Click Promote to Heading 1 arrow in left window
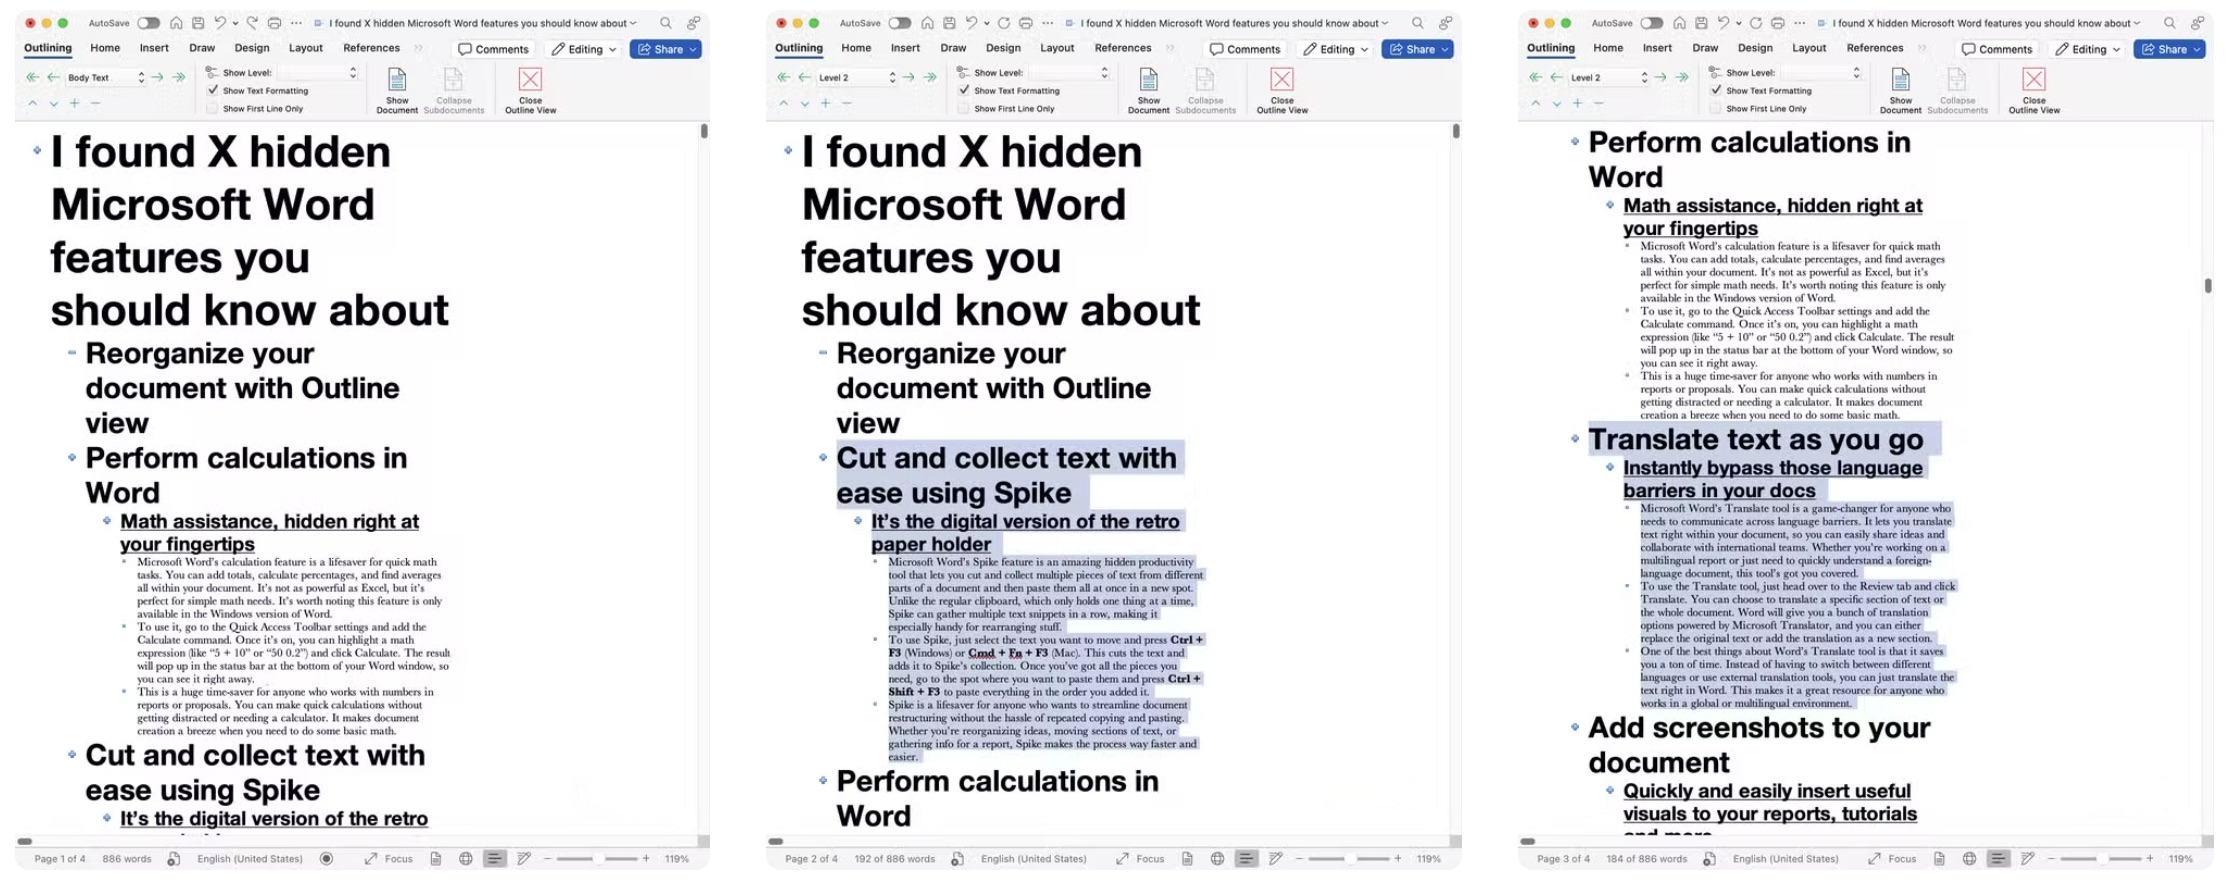Viewport: 2228px width, 882px height. click(x=33, y=77)
